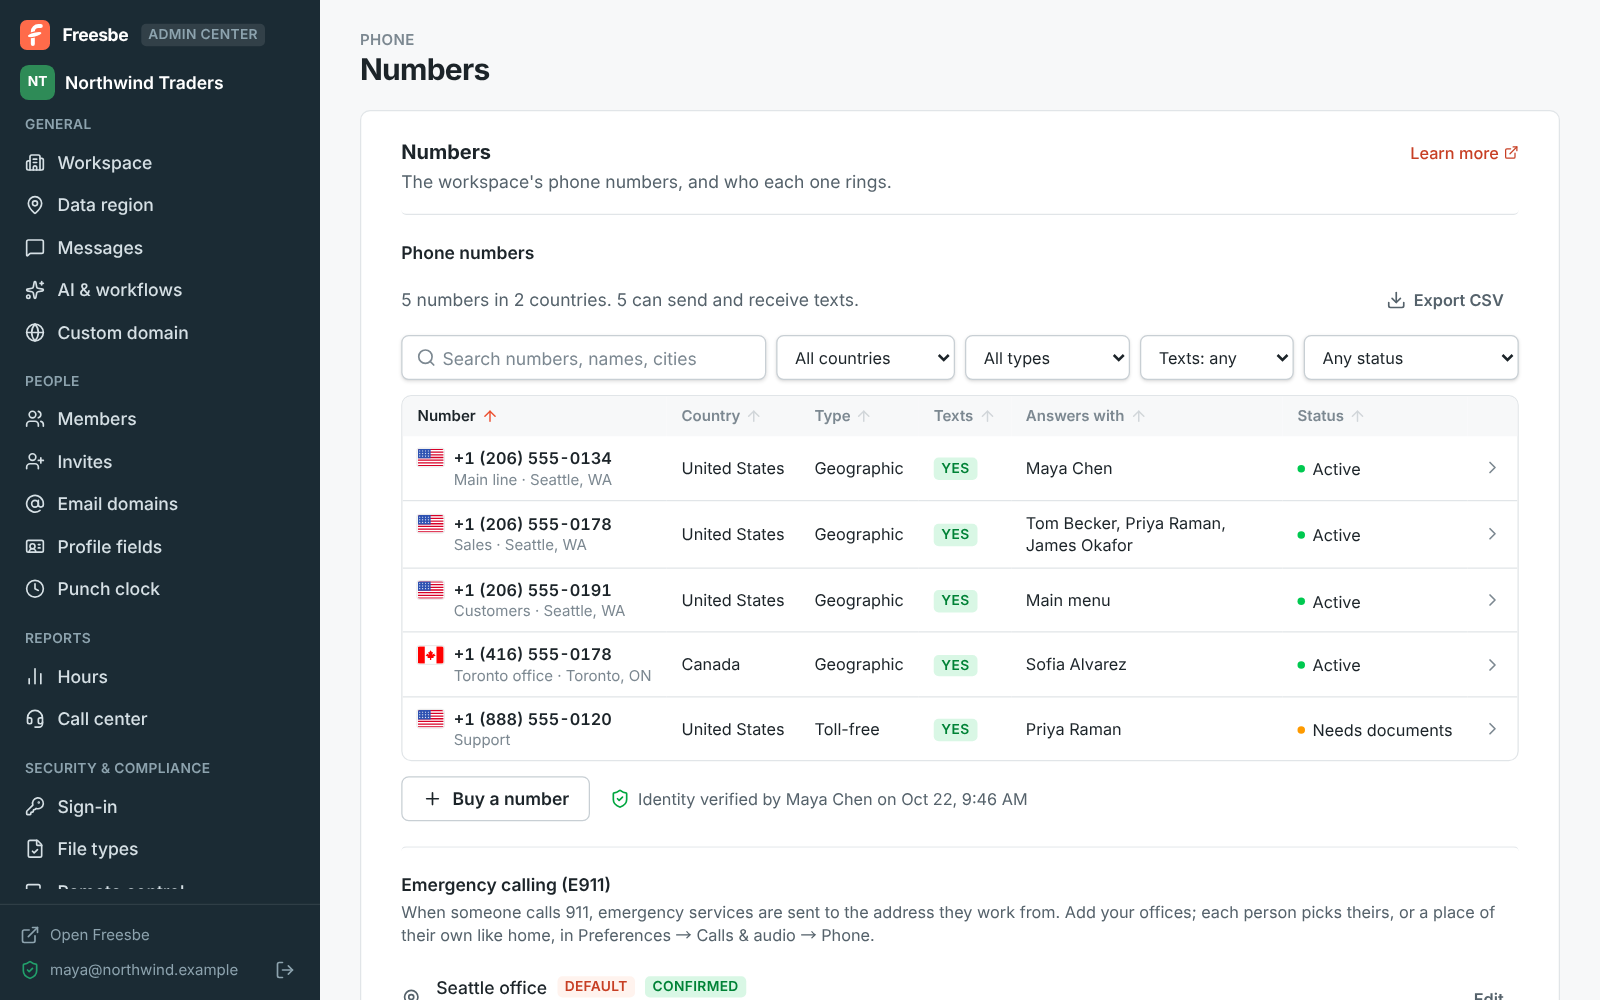The image size is (1600, 1000).
Task: Expand the +1 (206) 555-0134 row chevron
Action: 1492,468
